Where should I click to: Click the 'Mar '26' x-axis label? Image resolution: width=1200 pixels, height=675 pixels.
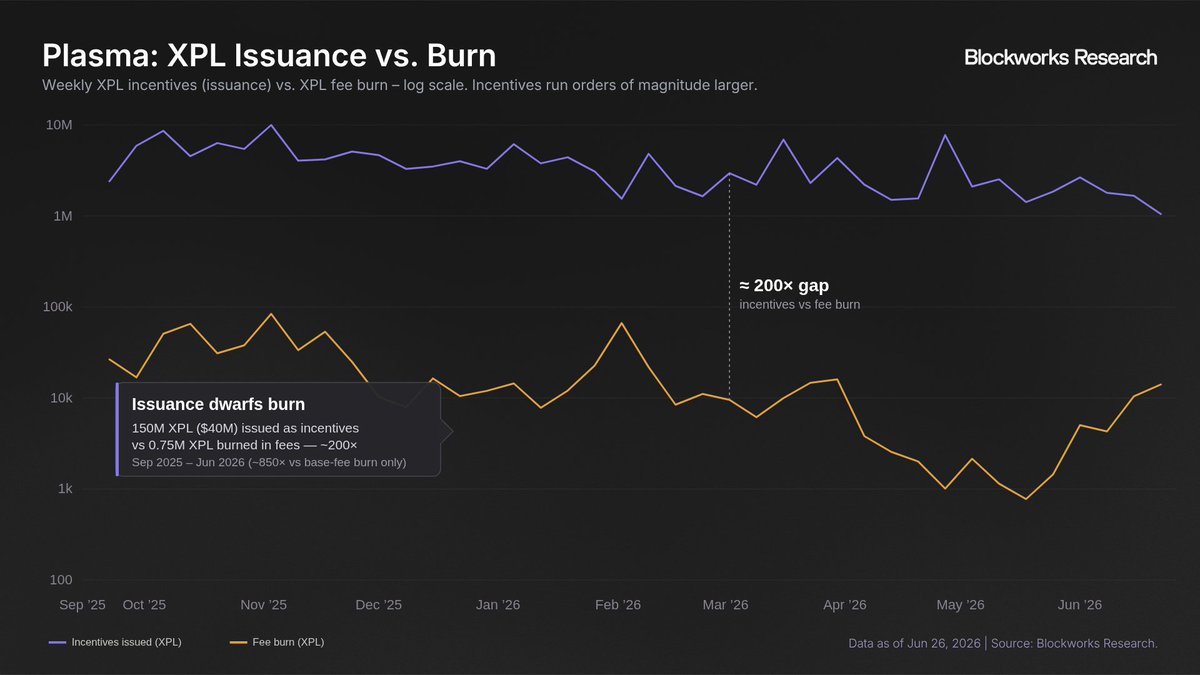[726, 605]
